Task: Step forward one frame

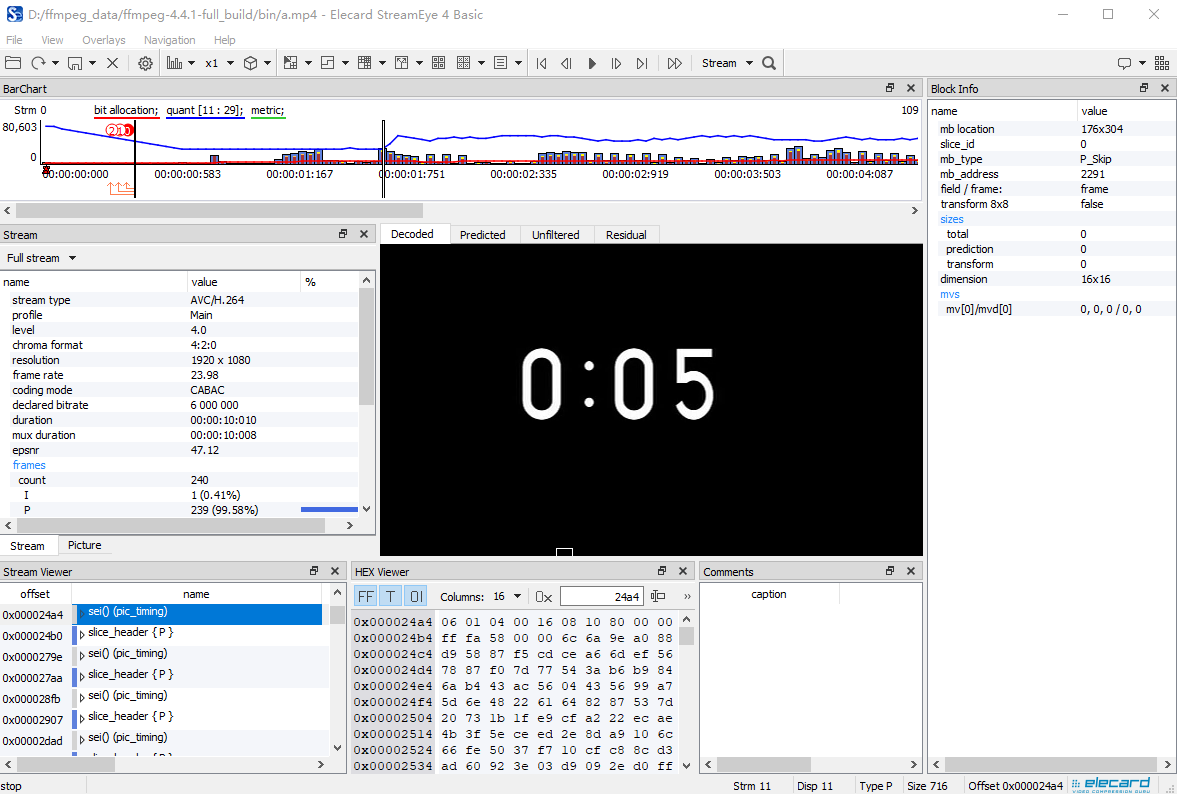Action: 616,63
